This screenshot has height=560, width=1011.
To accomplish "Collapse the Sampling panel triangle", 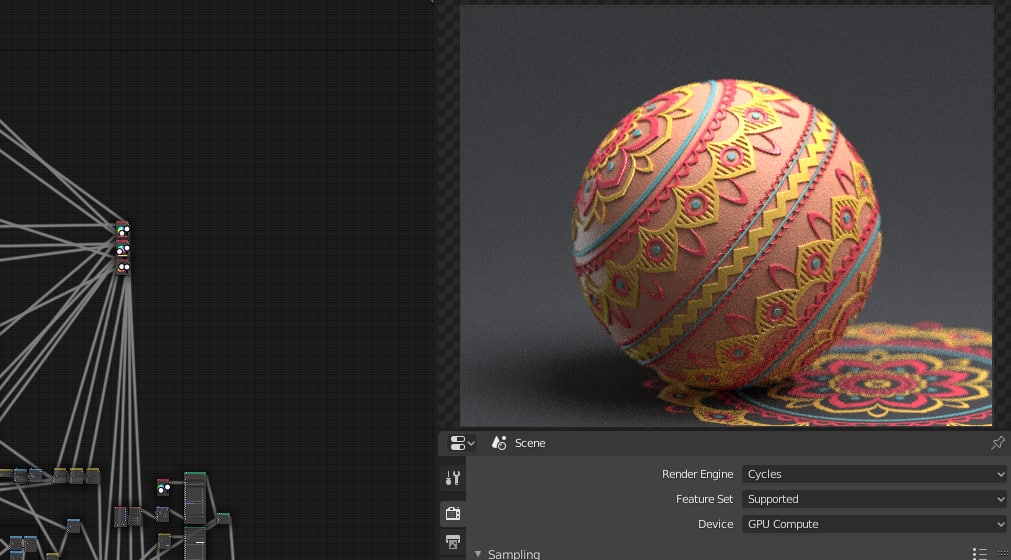I will (x=478, y=554).
